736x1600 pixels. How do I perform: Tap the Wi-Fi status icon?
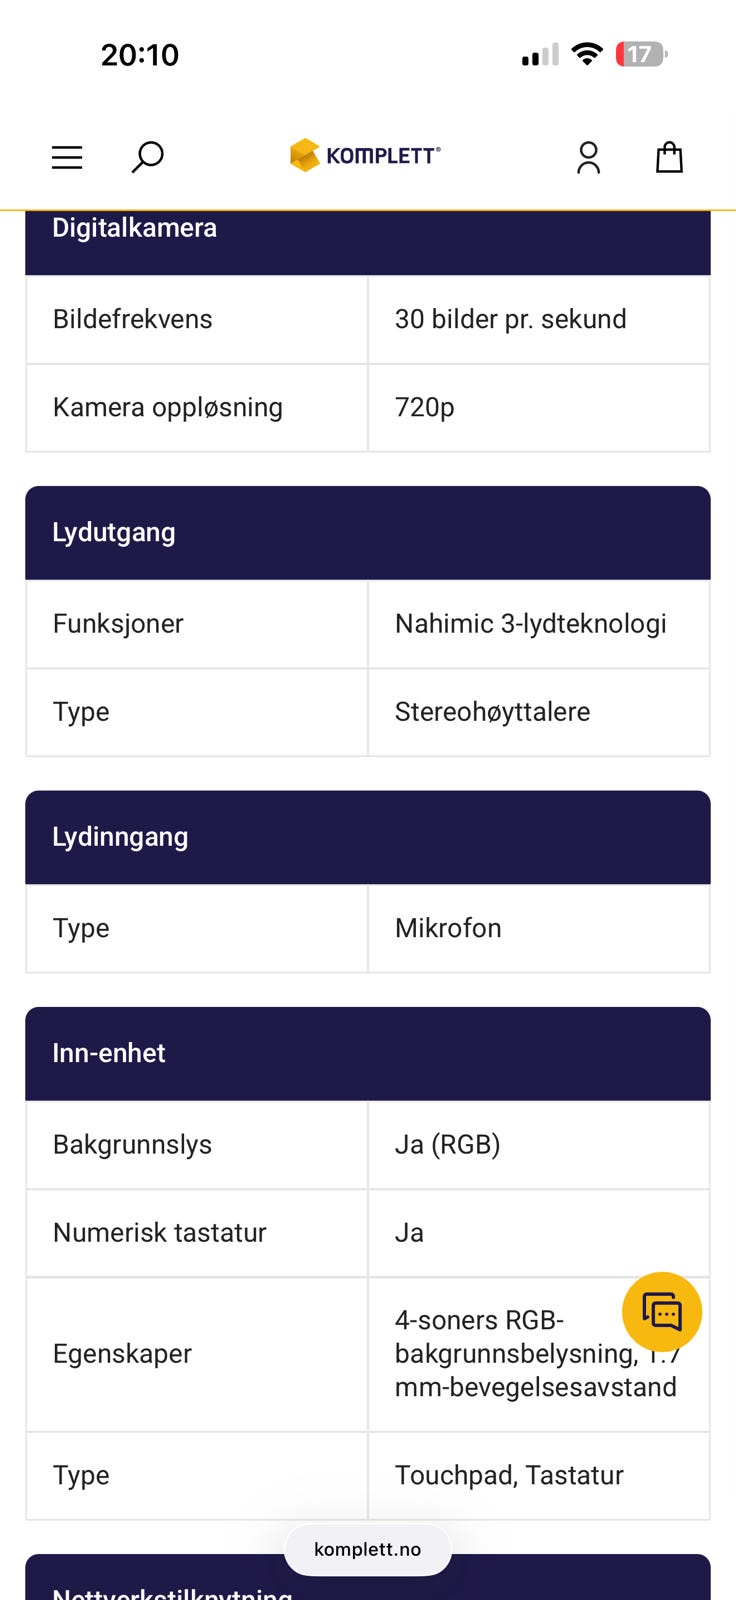click(x=587, y=54)
